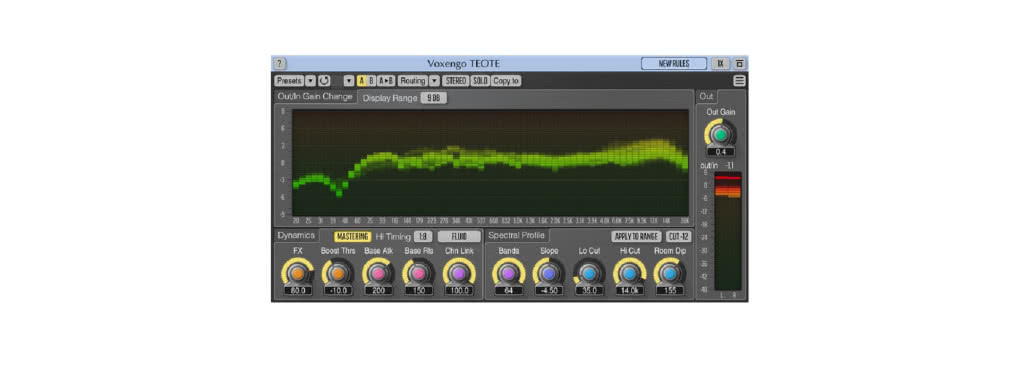This screenshot has height=382, width=1020.
Task: Click the Room Dip knob
Action: point(669,273)
